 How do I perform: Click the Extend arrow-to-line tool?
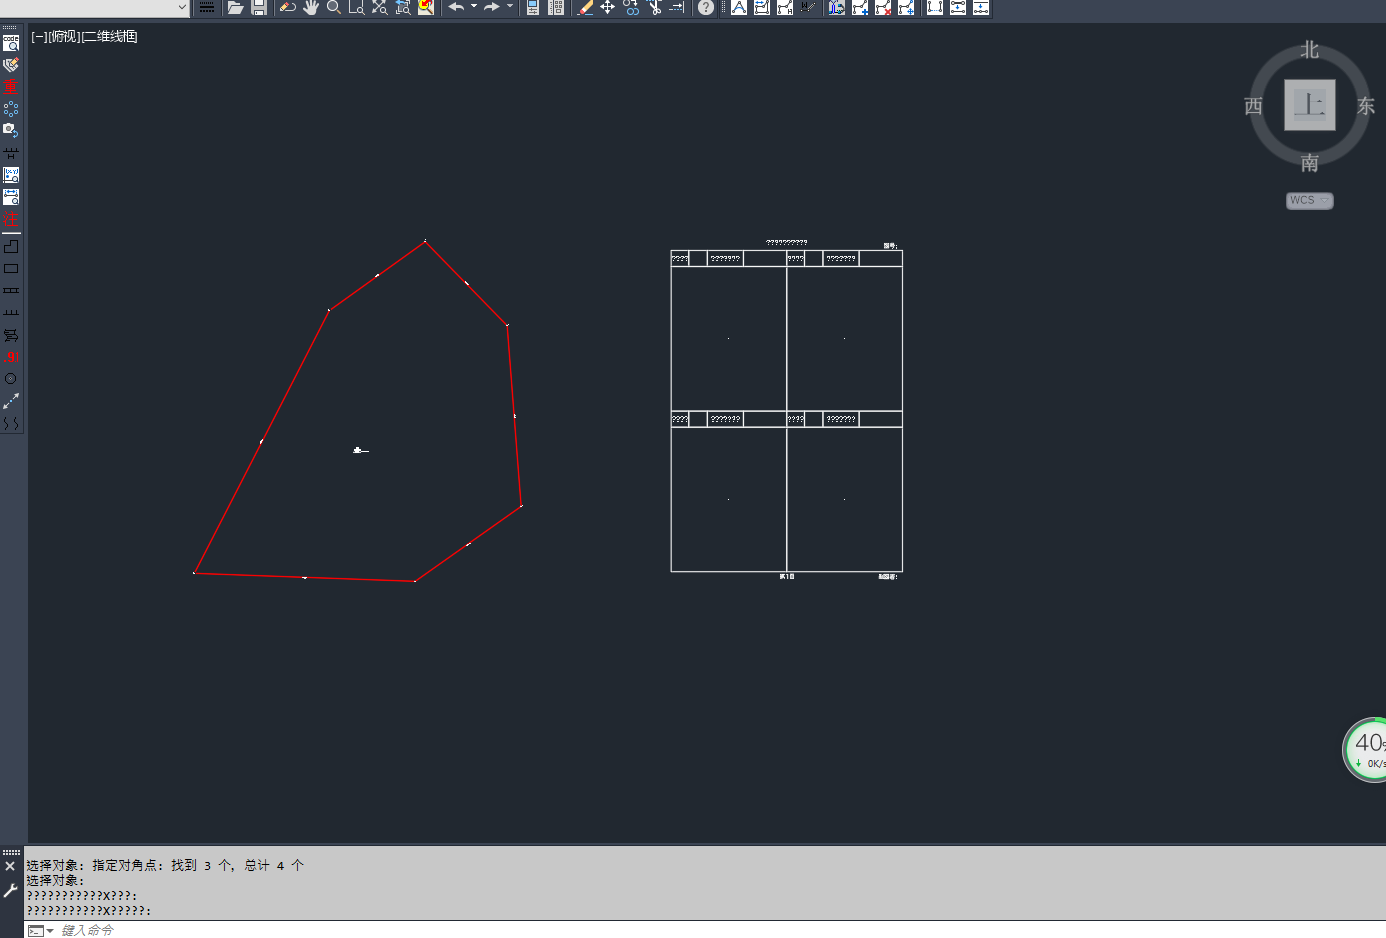tap(677, 7)
